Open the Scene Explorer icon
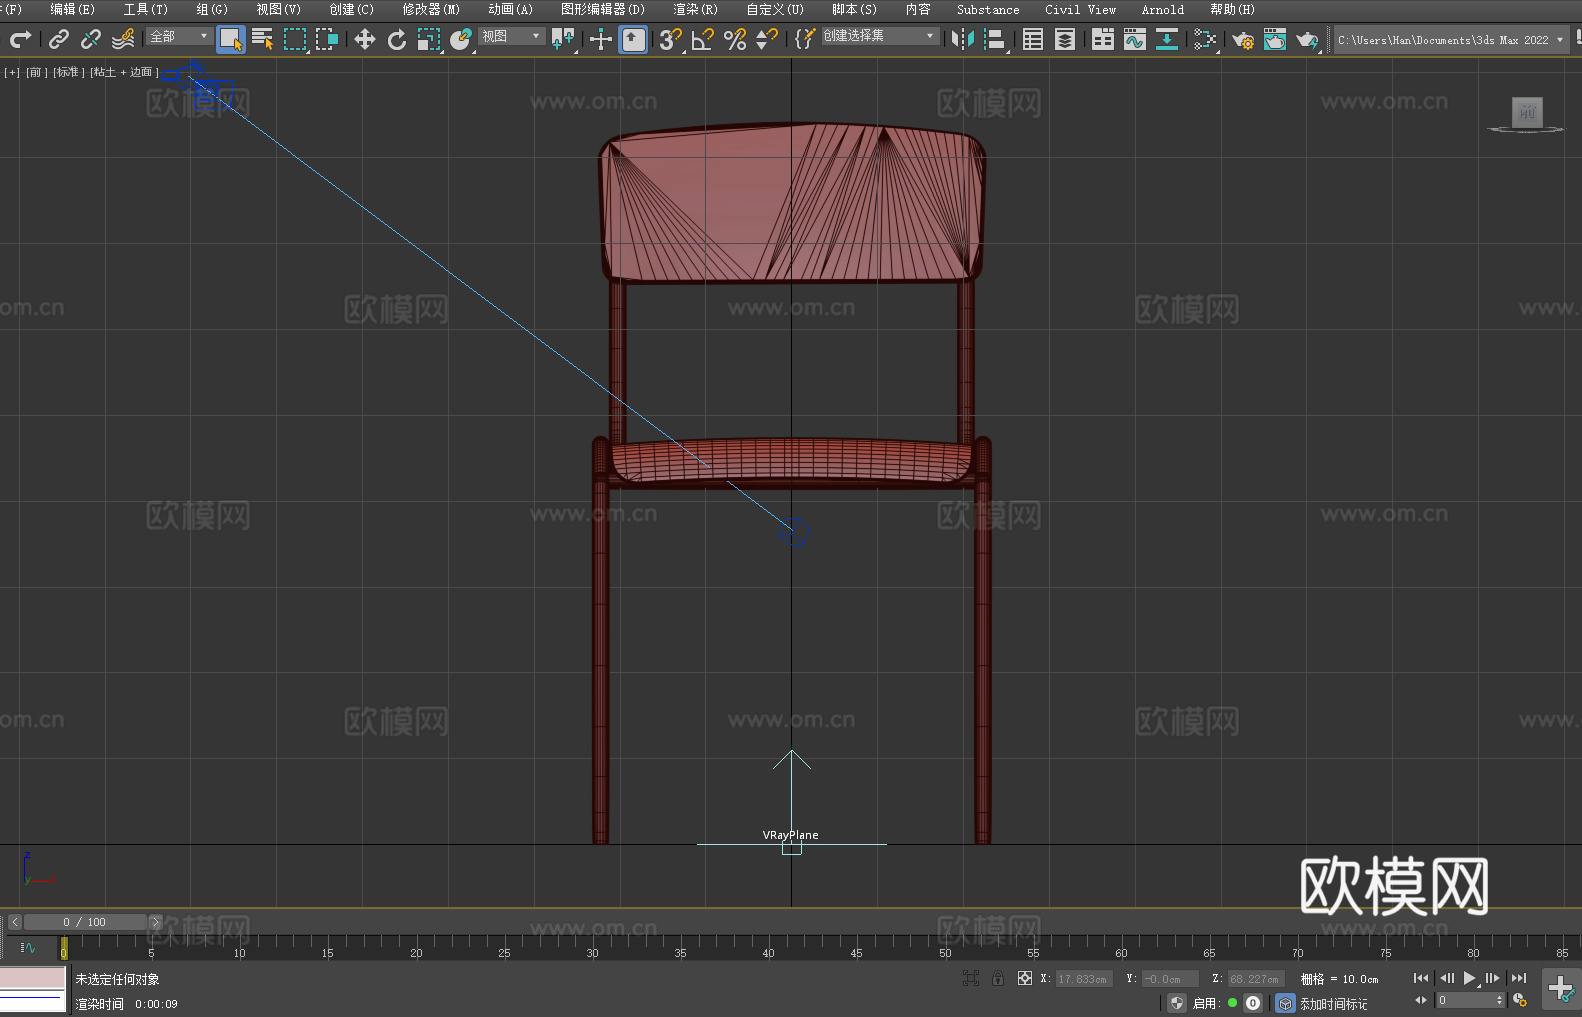The width and height of the screenshot is (1582, 1017). tap(1033, 39)
